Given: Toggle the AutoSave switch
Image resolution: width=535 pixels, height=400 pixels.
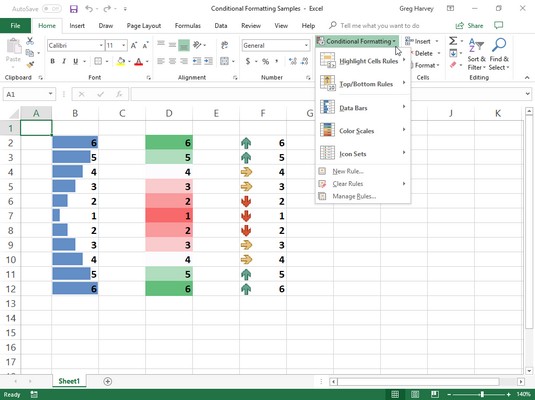Looking at the screenshot, I should 52,9.
